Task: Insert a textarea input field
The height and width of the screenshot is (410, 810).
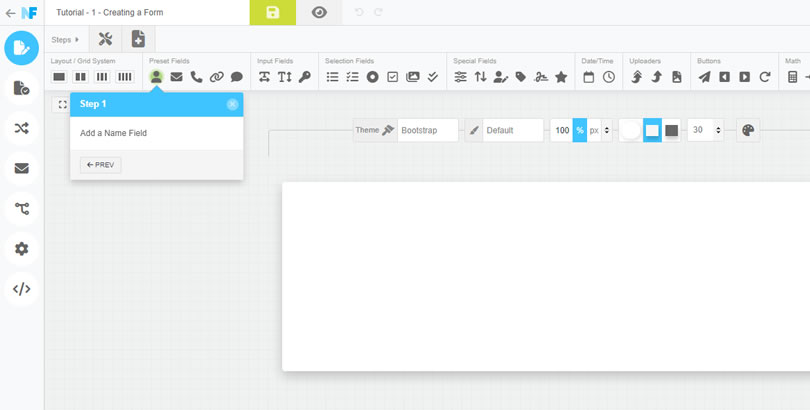Action: tap(285, 77)
